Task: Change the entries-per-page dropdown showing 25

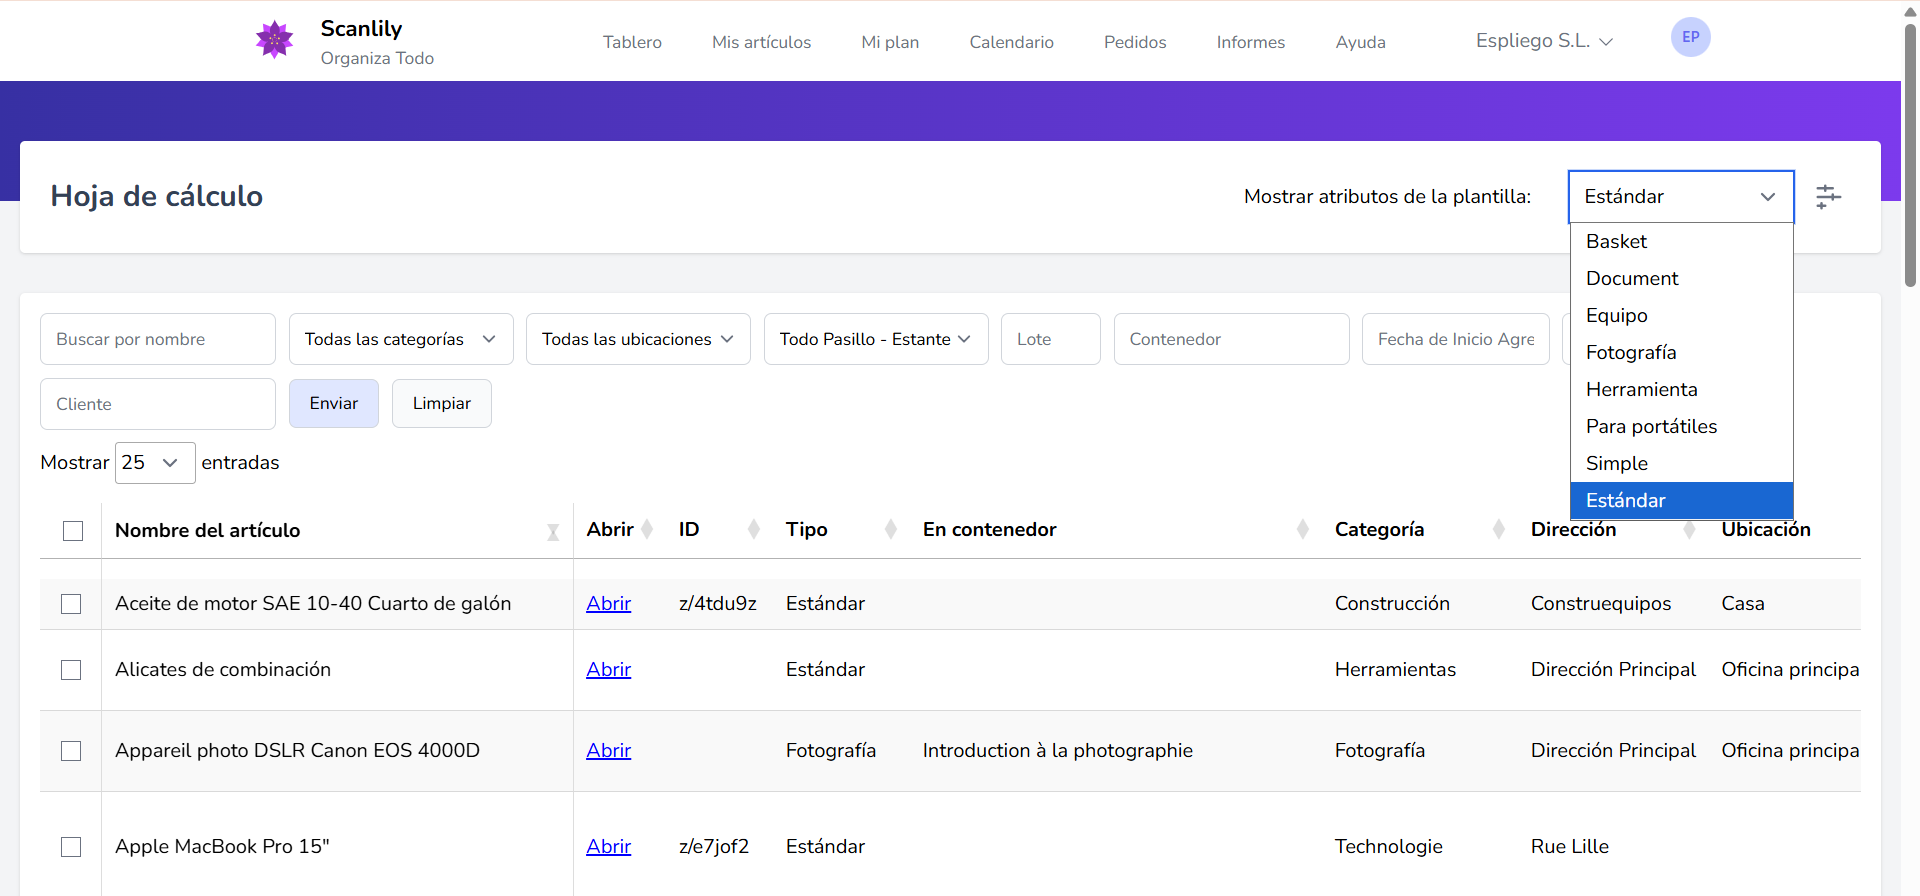Action: pyautogui.click(x=155, y=463)
